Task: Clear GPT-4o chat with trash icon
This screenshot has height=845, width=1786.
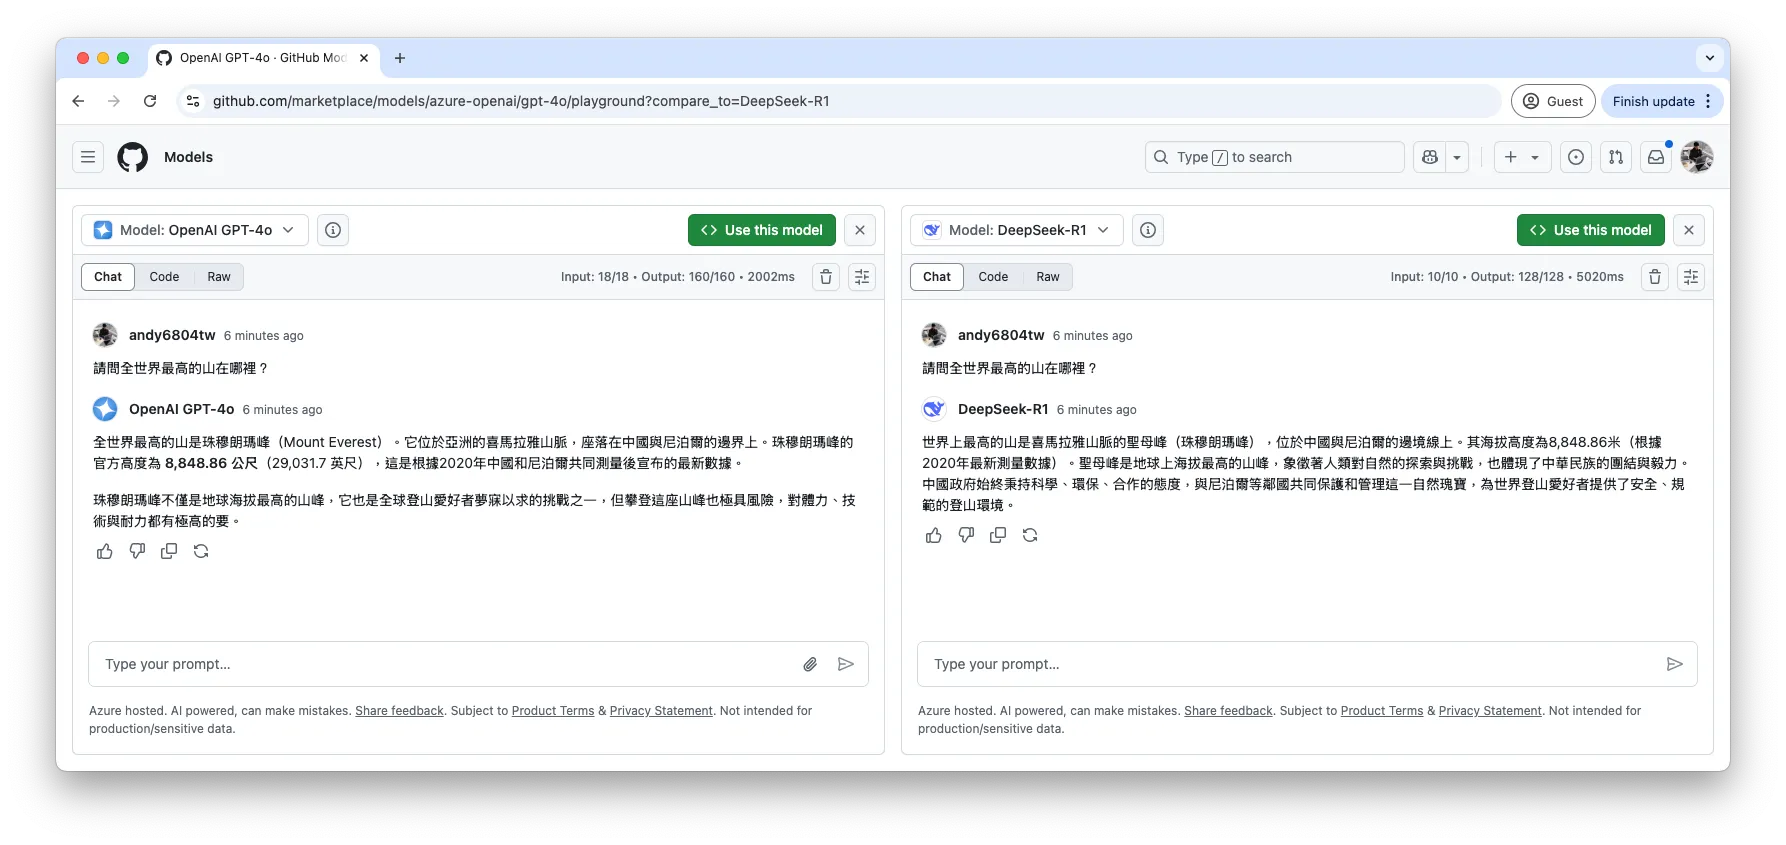Action: pos(826,277)
